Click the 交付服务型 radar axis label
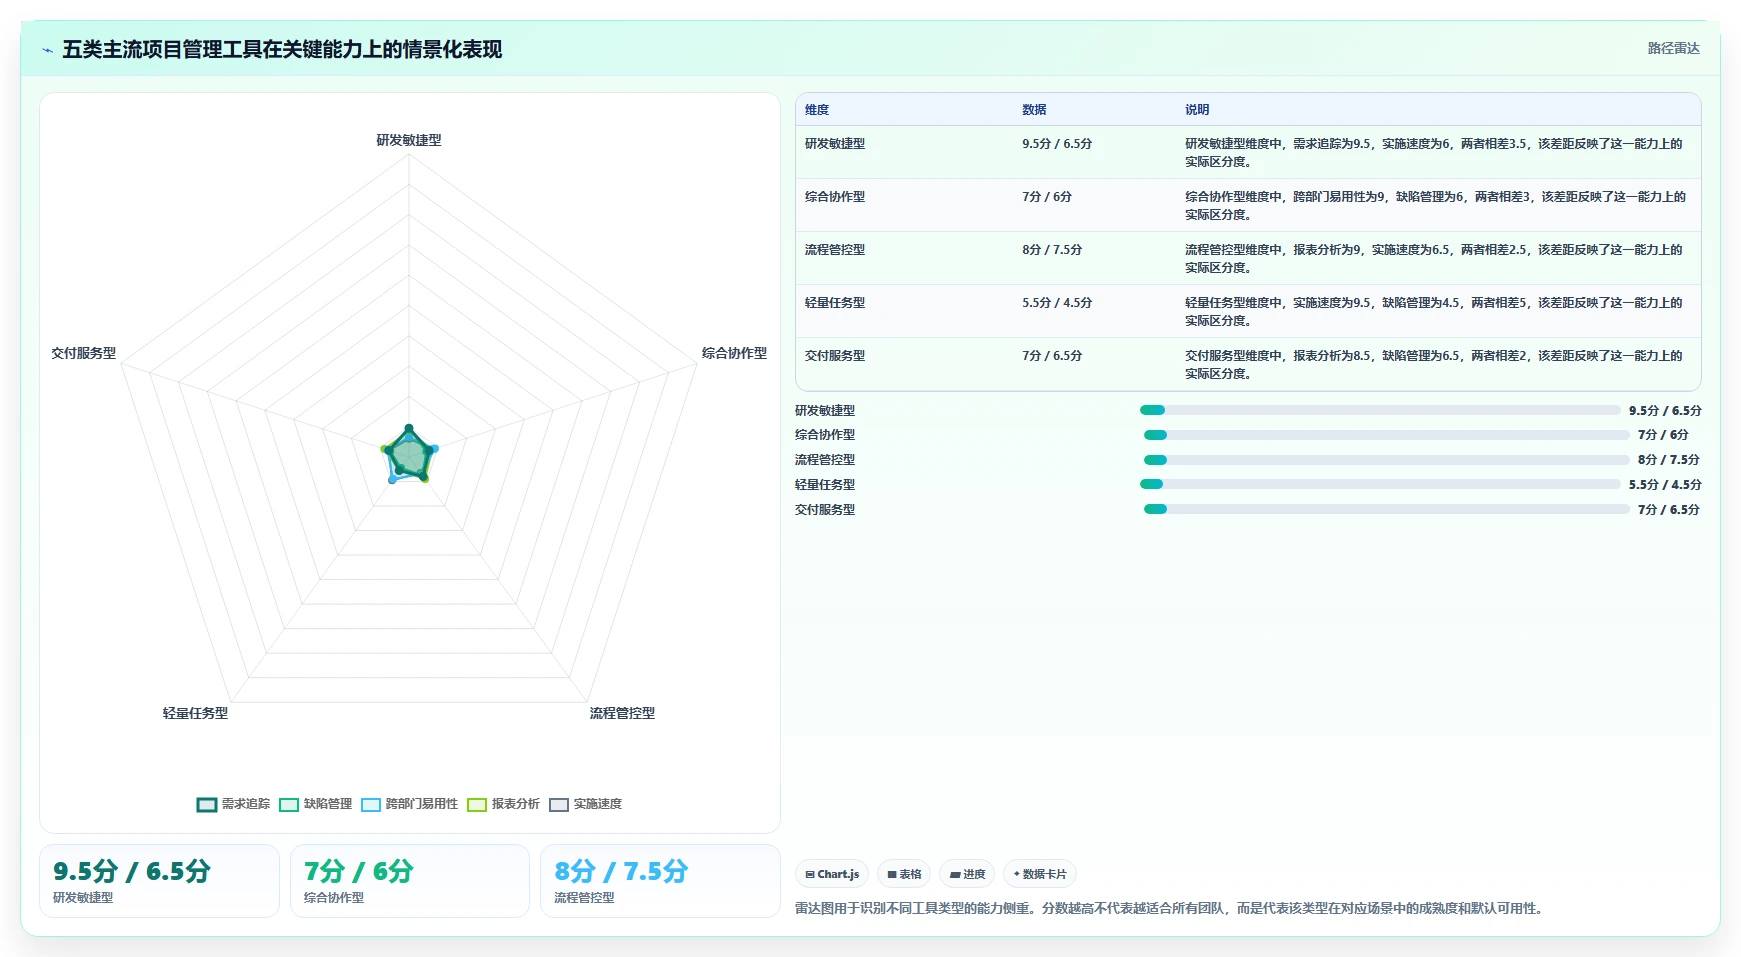 click(x=84, y=353)
